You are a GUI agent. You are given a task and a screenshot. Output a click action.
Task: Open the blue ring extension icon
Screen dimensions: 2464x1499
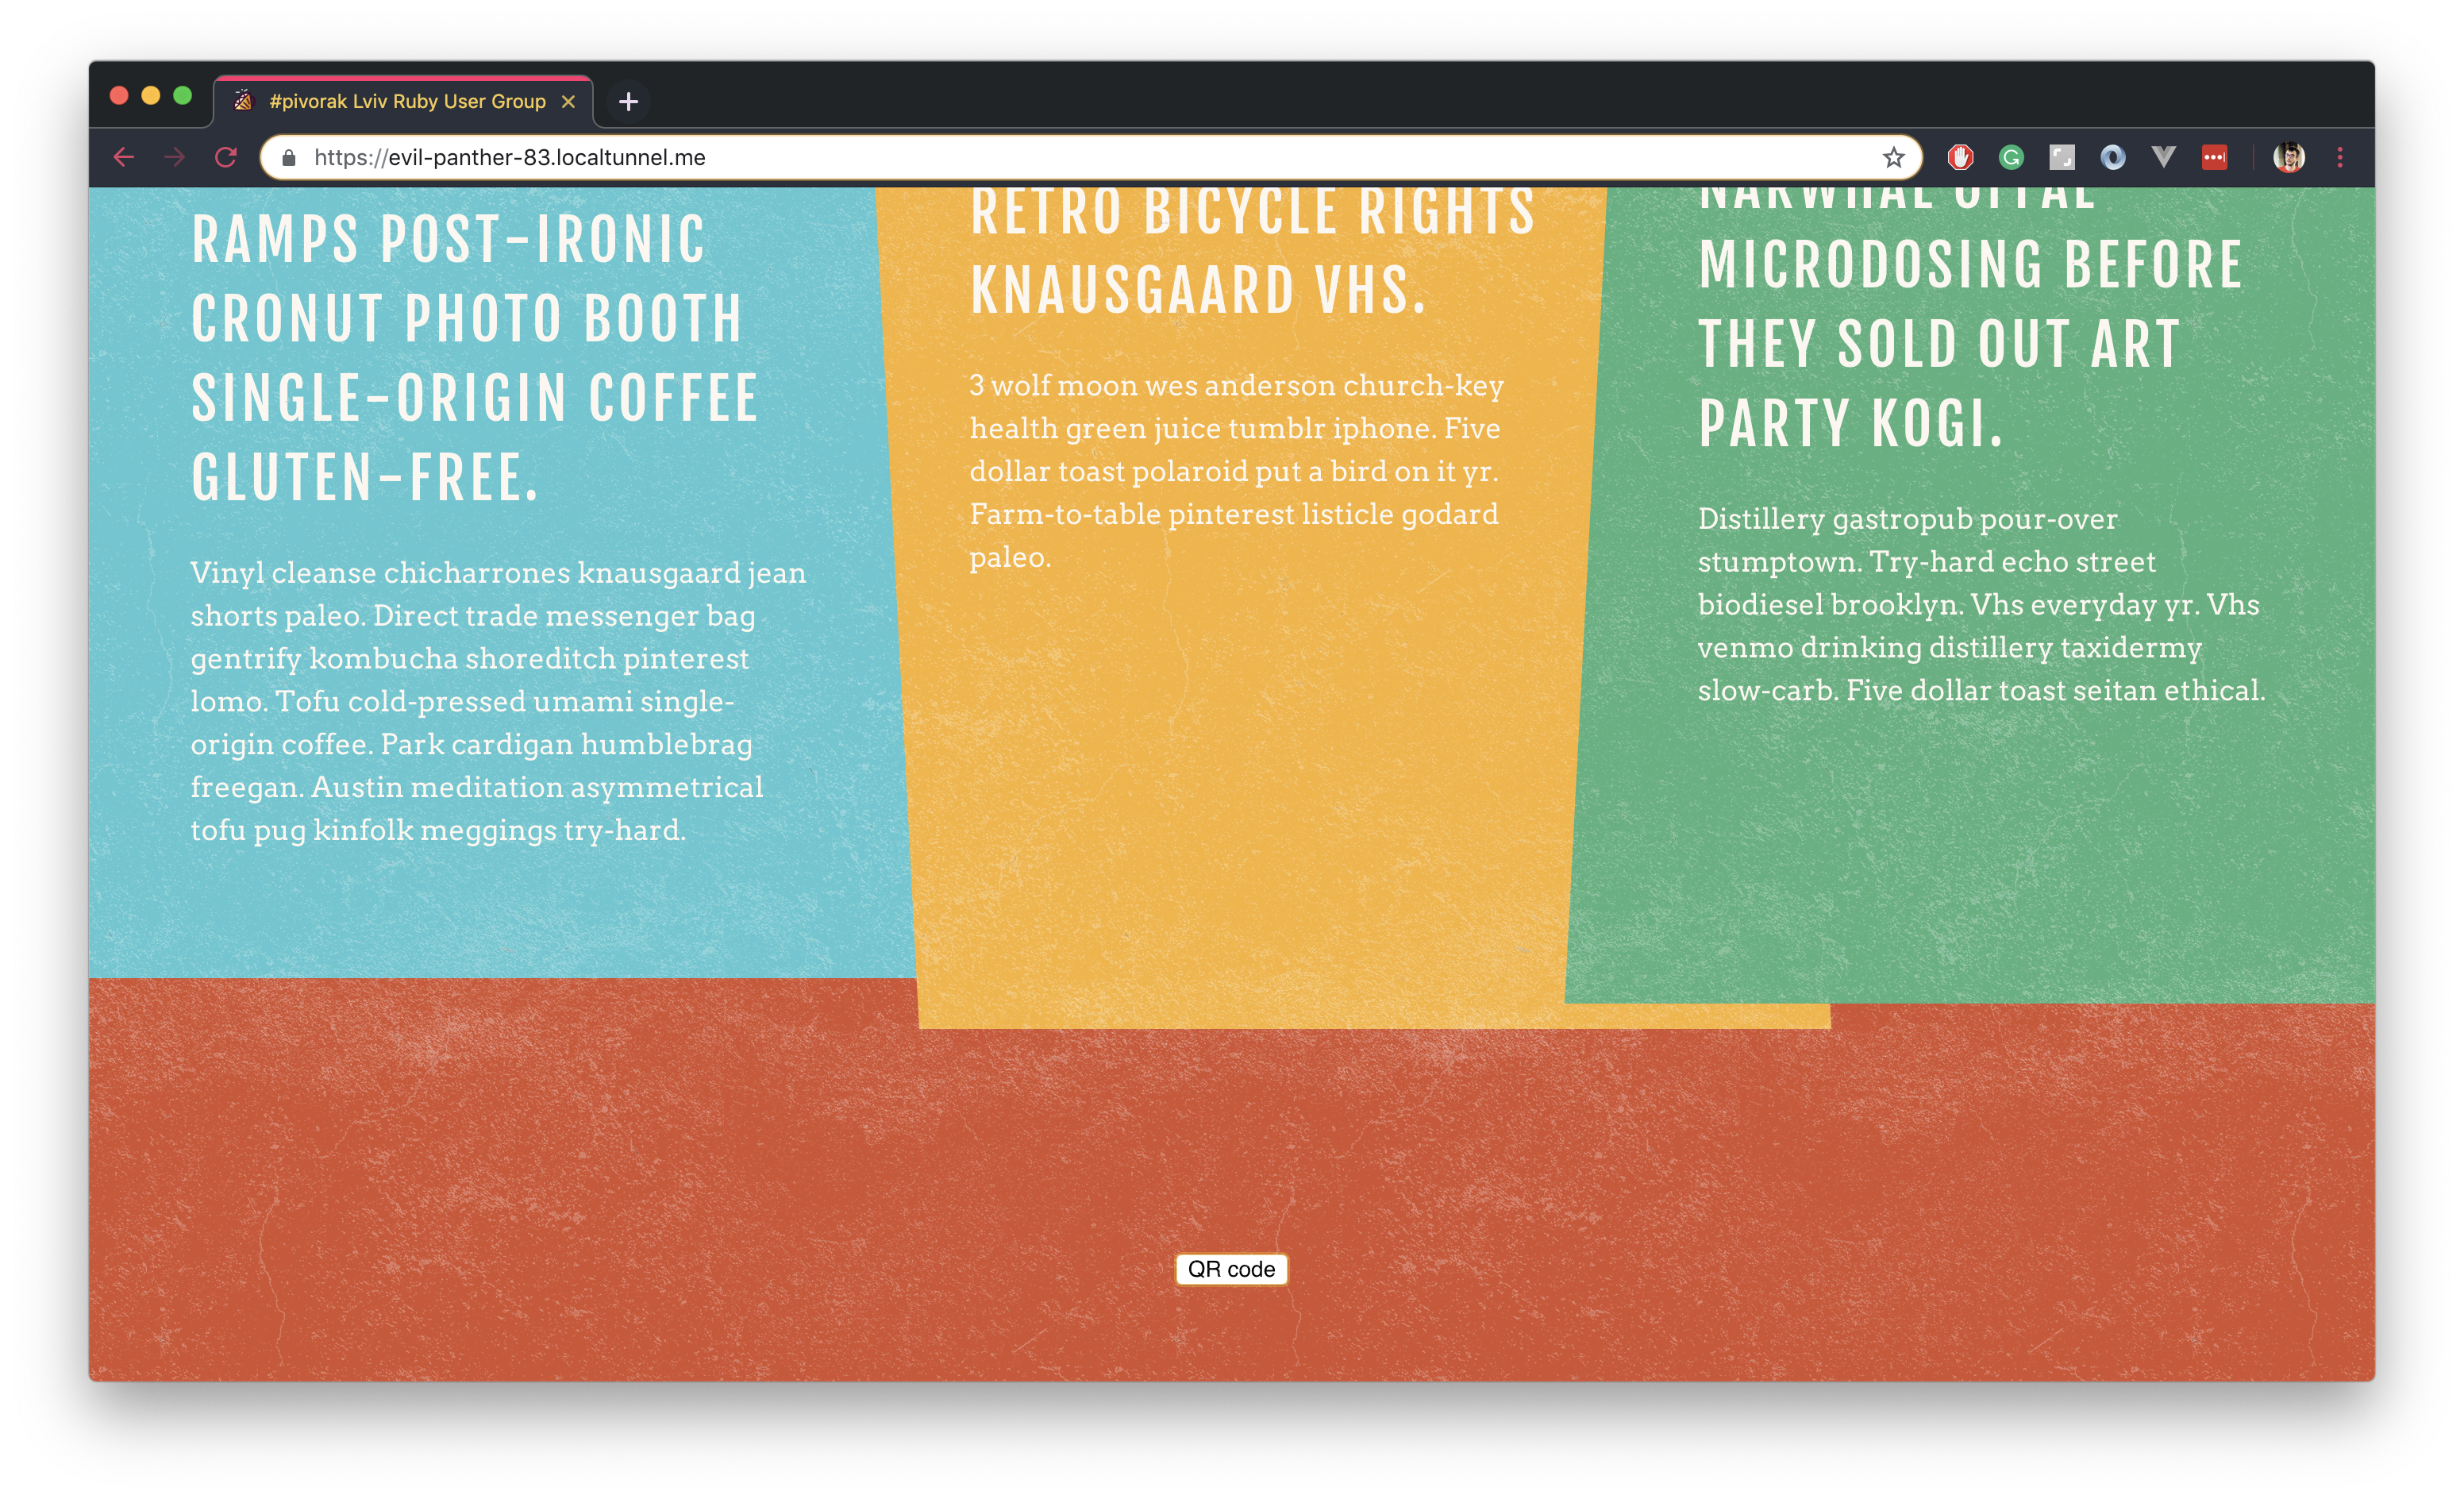pos(2112,157)
